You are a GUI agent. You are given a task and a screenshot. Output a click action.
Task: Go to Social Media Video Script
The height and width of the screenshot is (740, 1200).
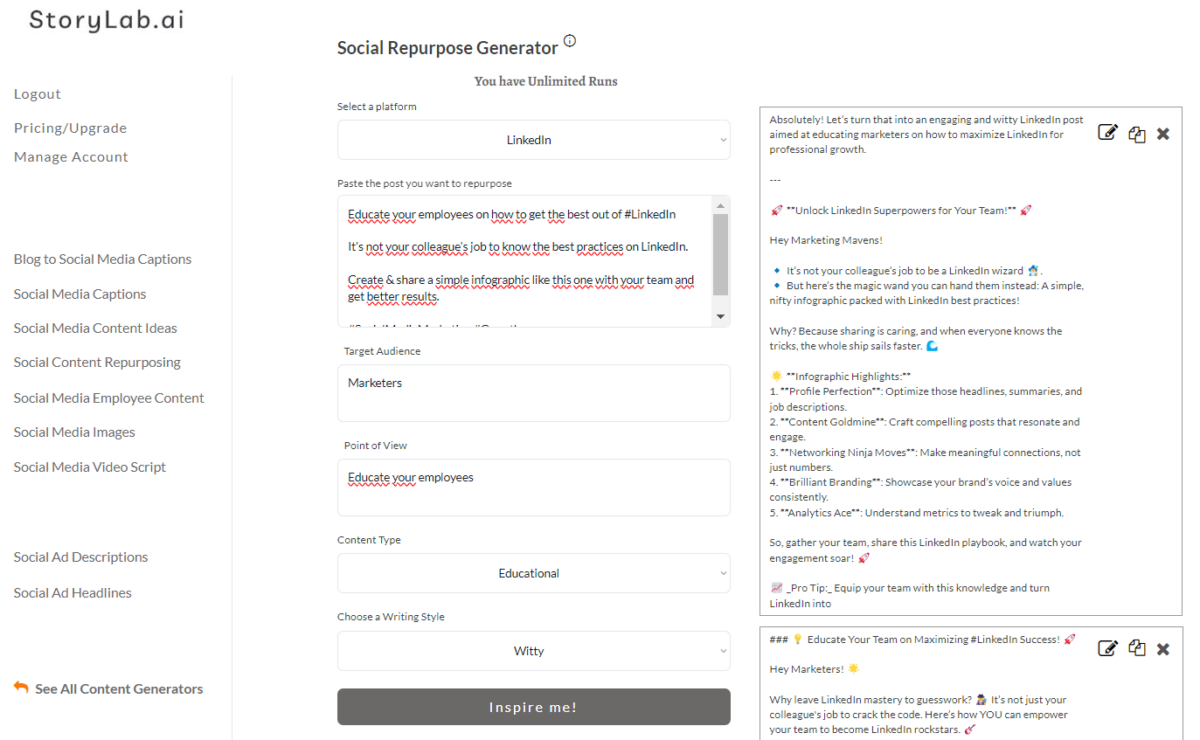point(90,467)
